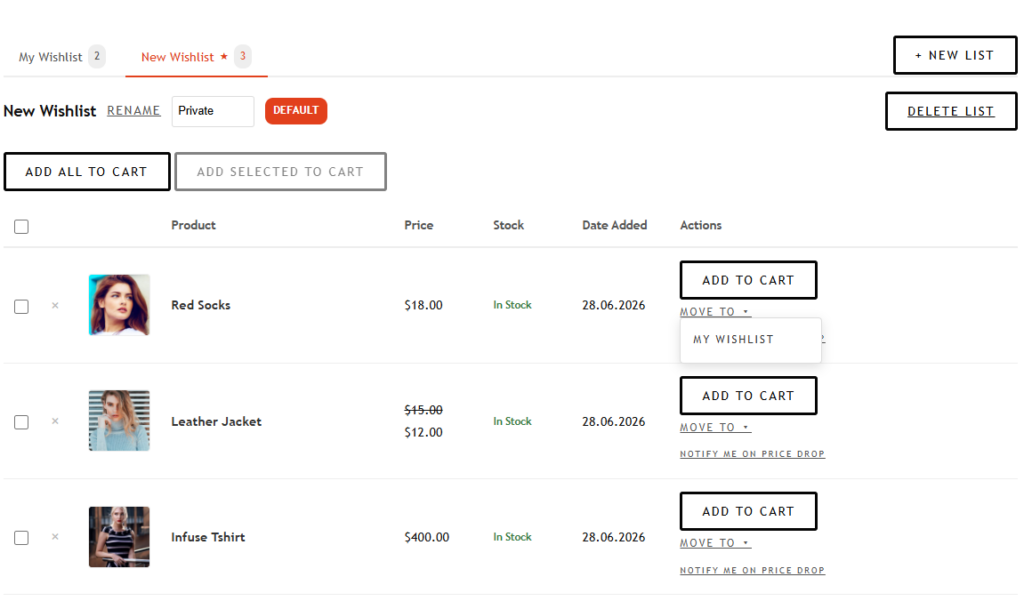The height and width of the screenshot is (609, 1024).
Task: Add Infuse Tshirt to cart
Action: (x=748, y=511)
